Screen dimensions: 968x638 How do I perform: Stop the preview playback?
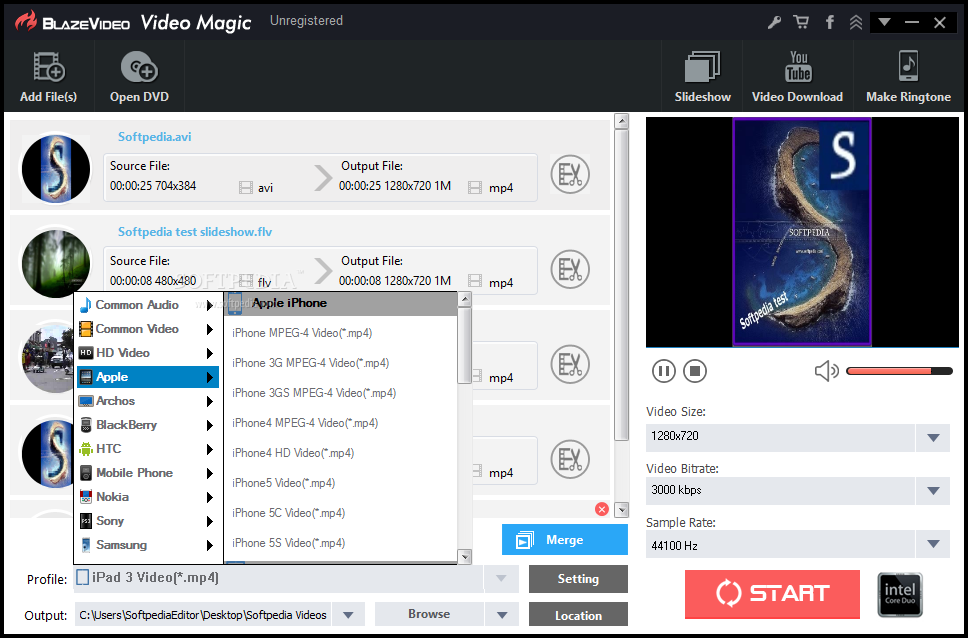695,371
